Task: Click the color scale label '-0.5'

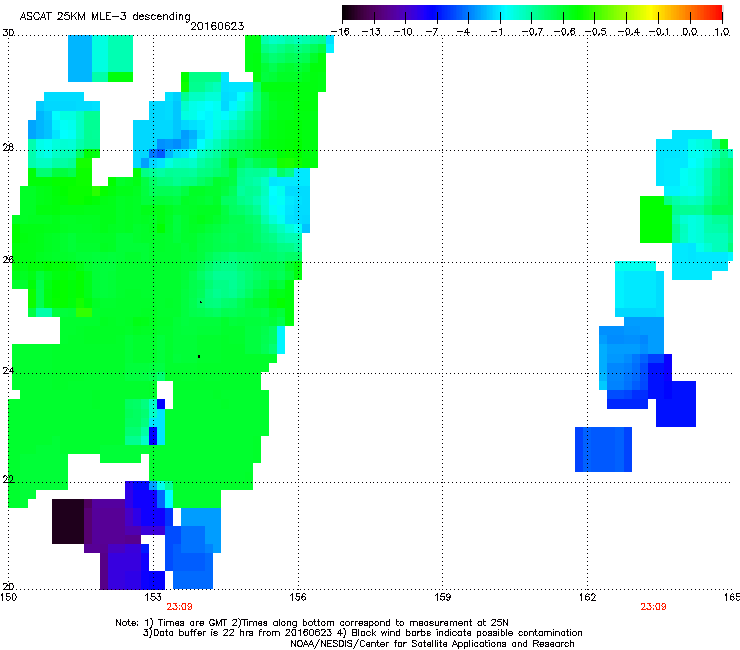Action: pos(595,32)
